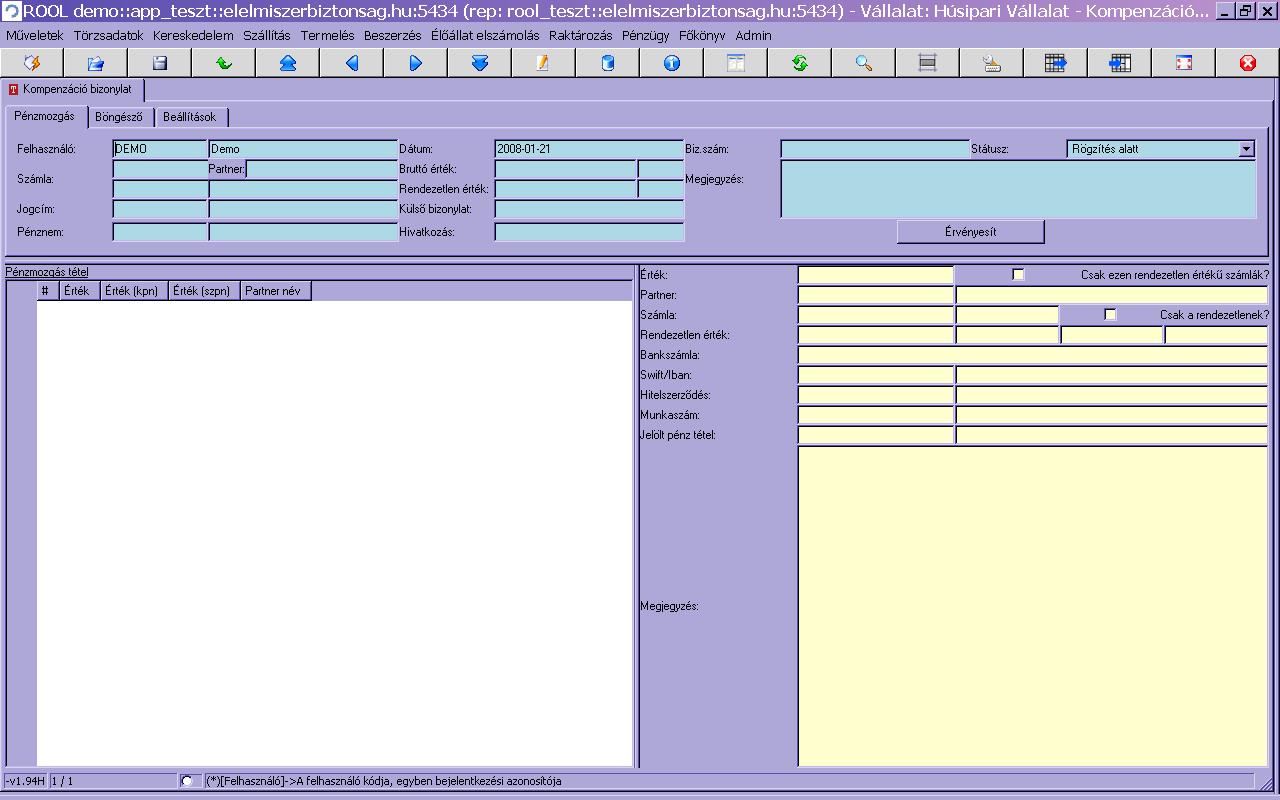Enable the 'Csak a rendezetlenek?' checkbox
The height and width of the screenshot is (800, 1280).
[x=1110, y=315]
